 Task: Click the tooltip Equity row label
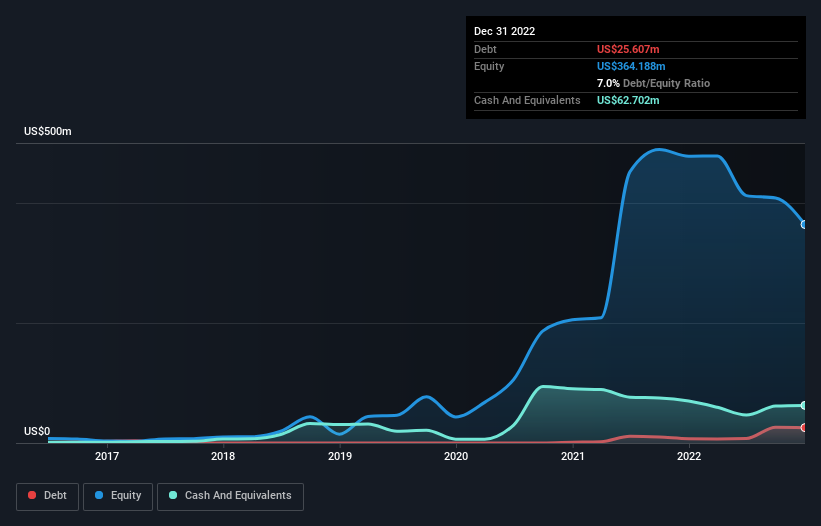coord(489,66)
